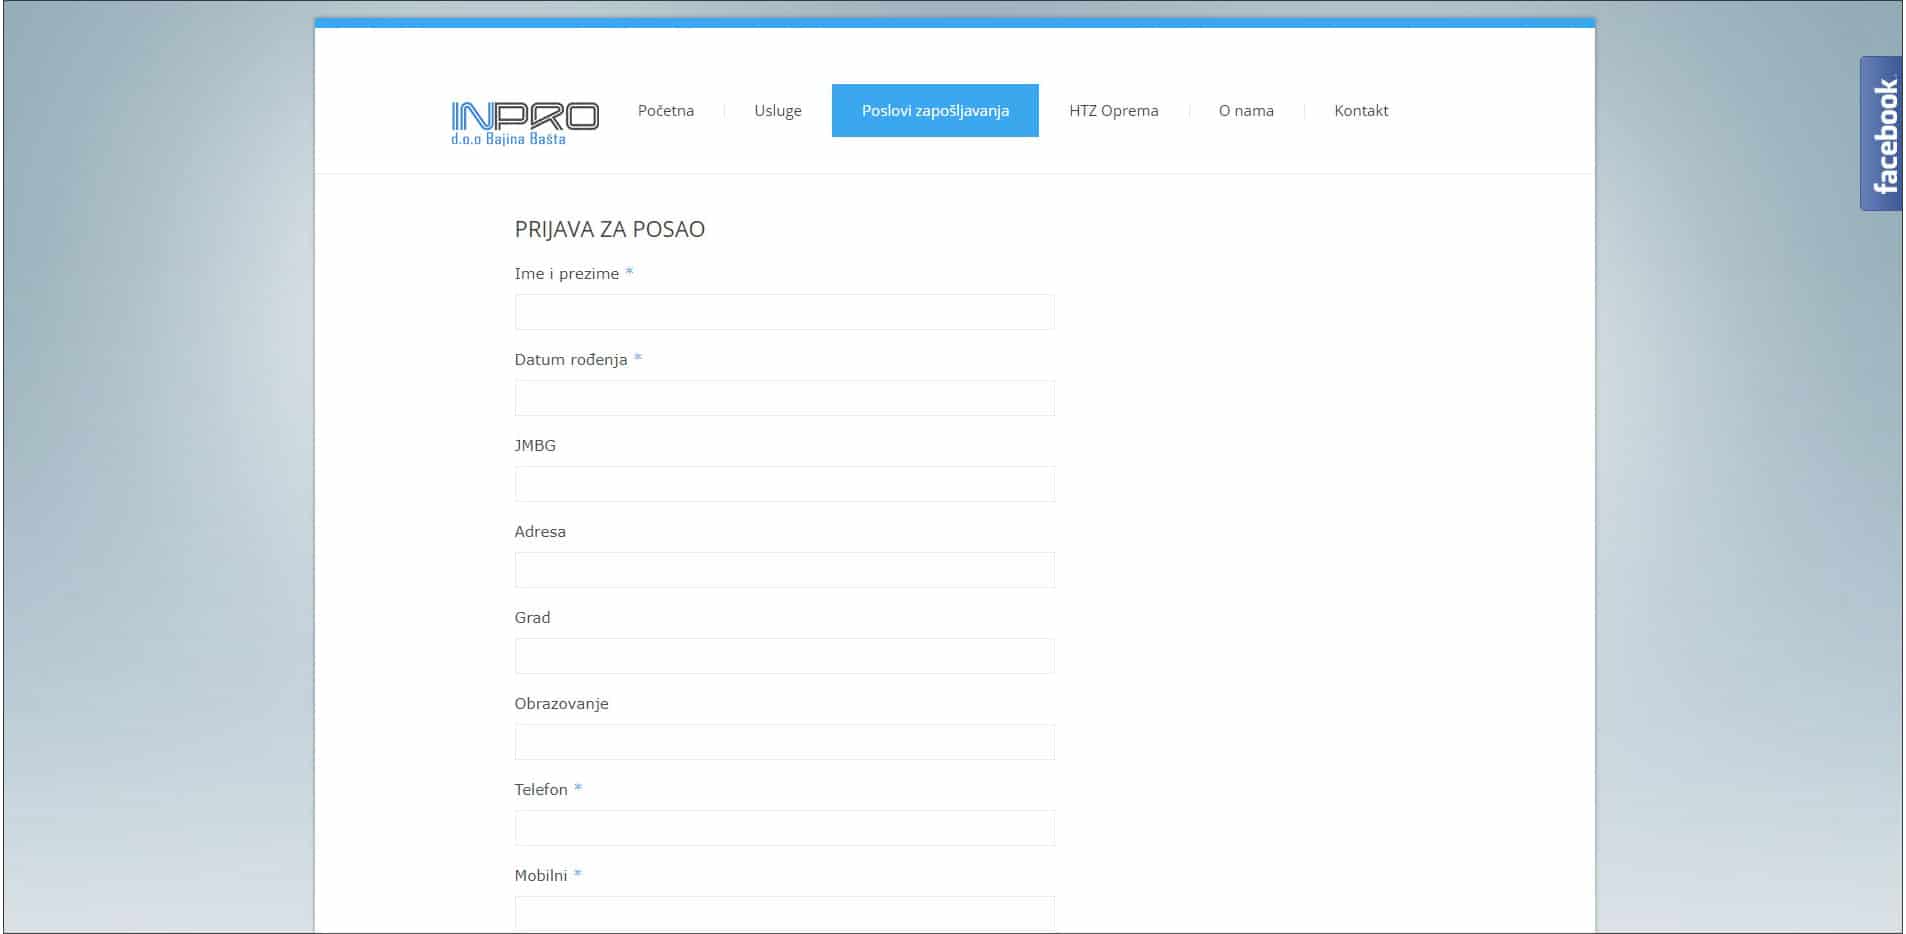Click into the Datum rođenja text box
This screenshot has width=1906, height=934.
(784, 398)
